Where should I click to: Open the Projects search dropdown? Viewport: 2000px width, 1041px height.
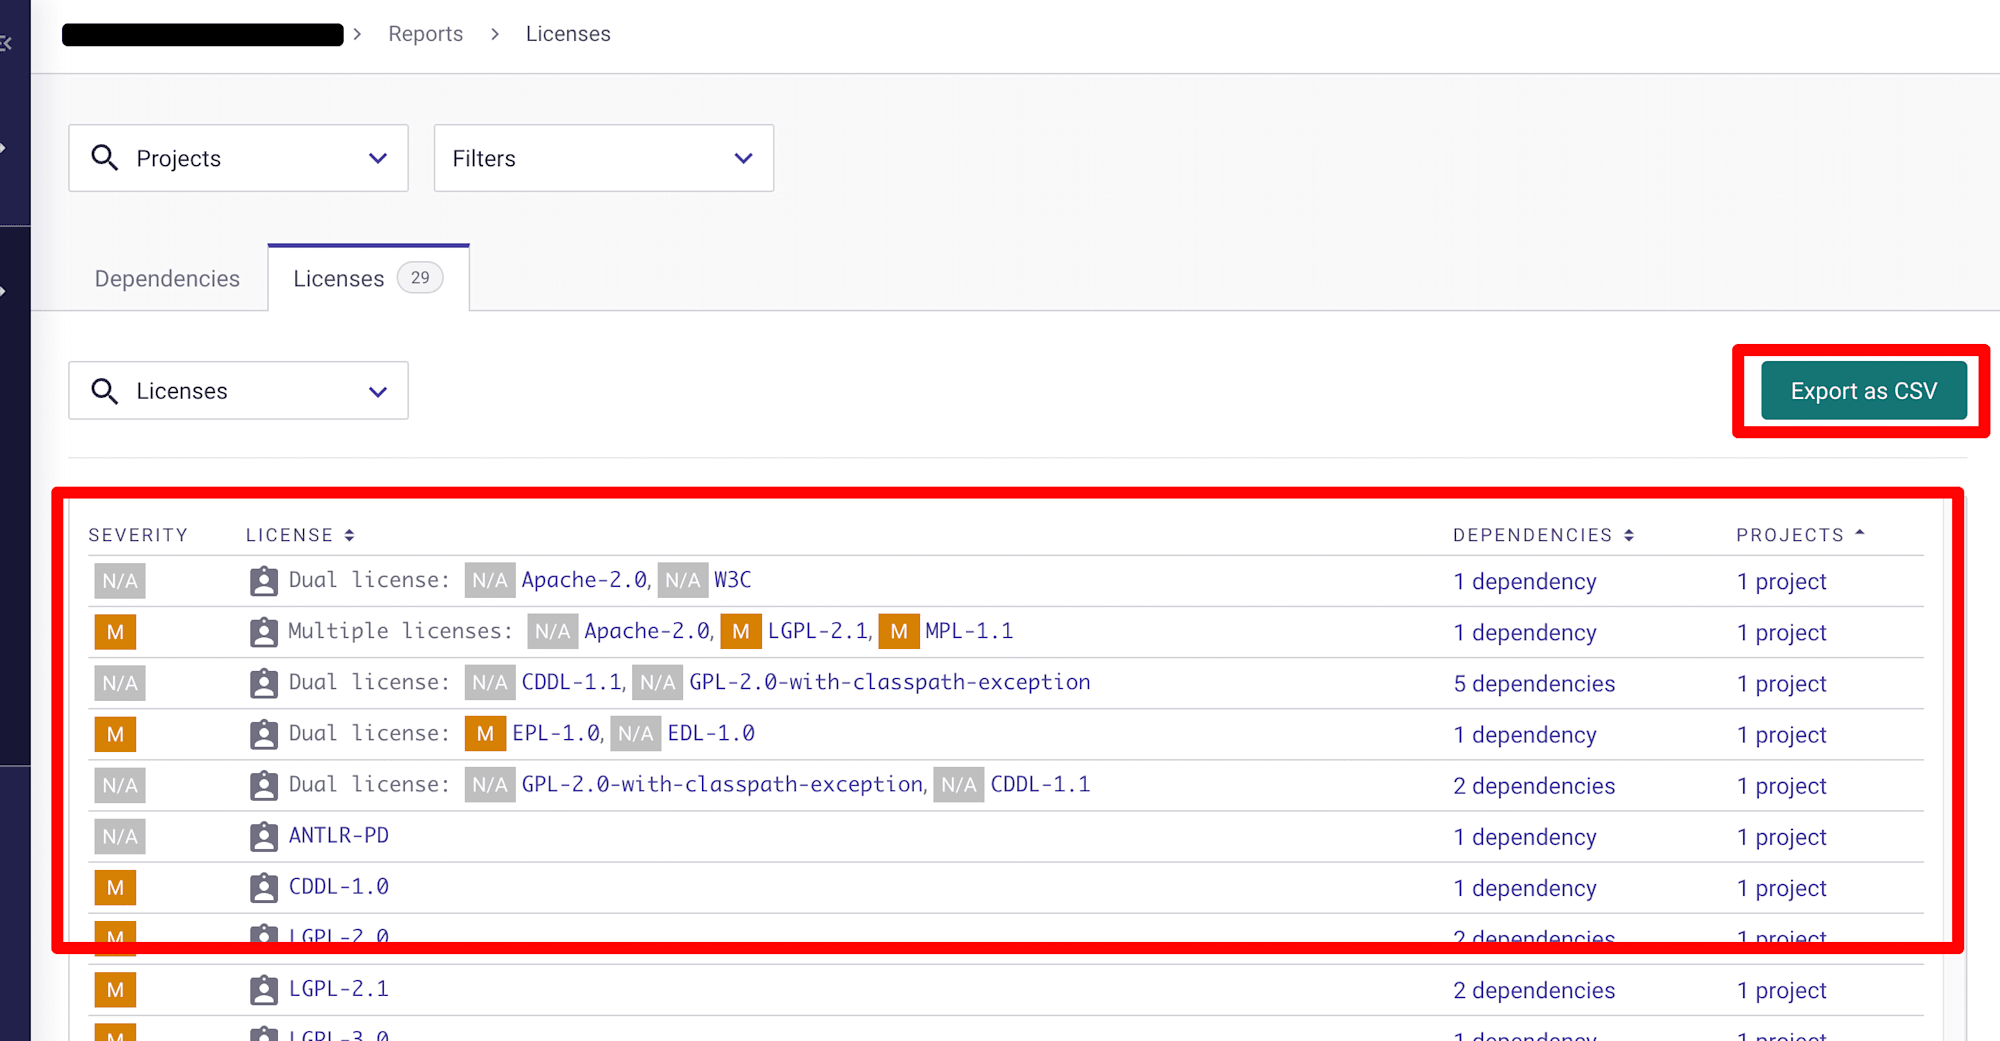pos(238,158)
